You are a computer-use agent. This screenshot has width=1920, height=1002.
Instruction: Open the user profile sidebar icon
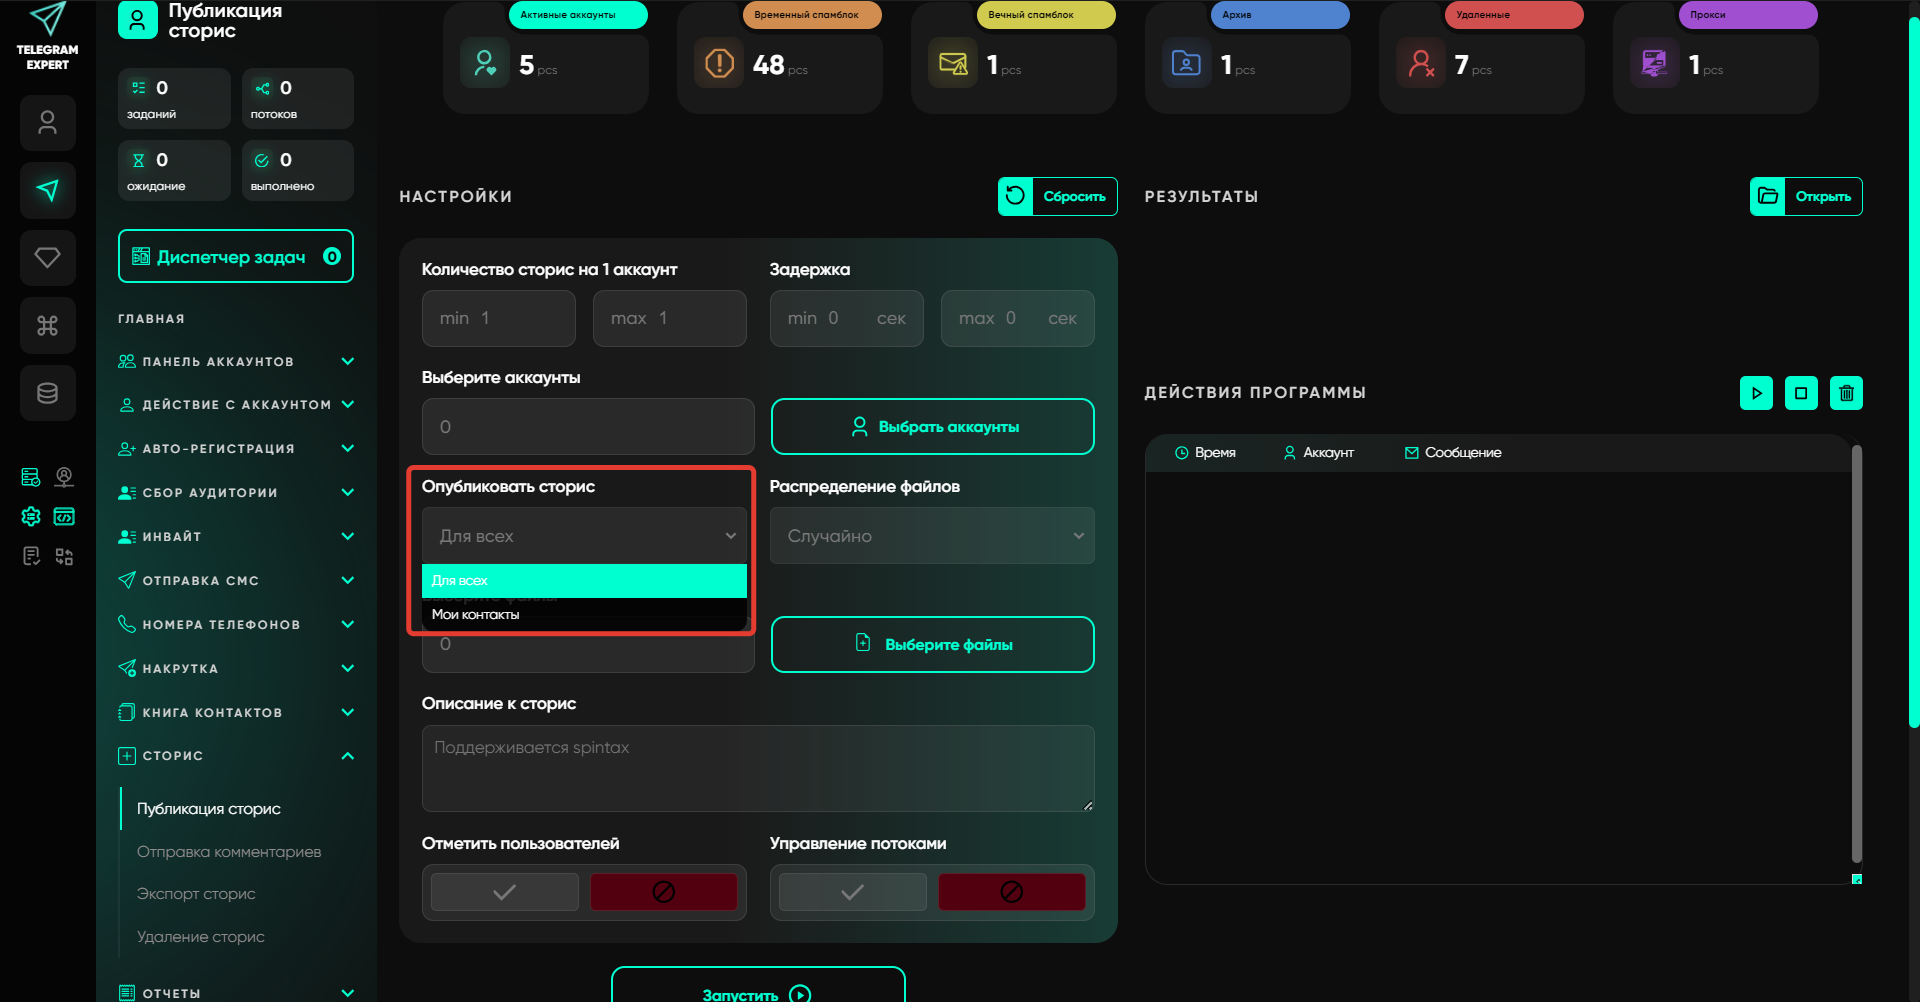(47, 123)
